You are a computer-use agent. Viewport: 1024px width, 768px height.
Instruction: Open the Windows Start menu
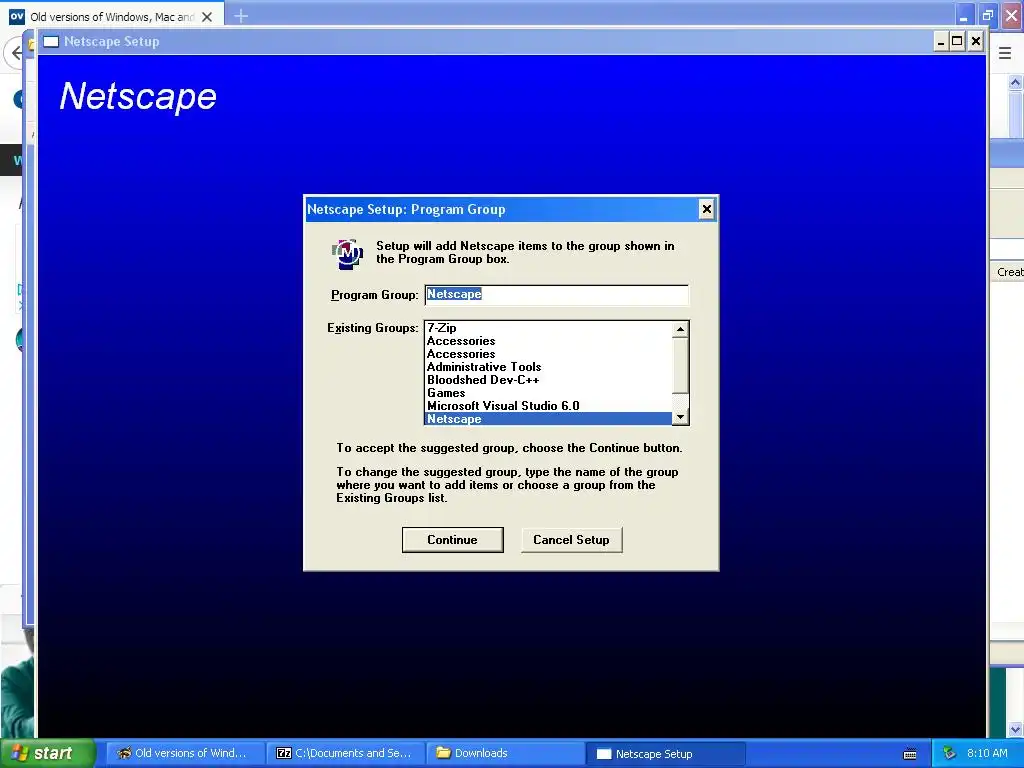pyautogui.click(x=48, y=753)
